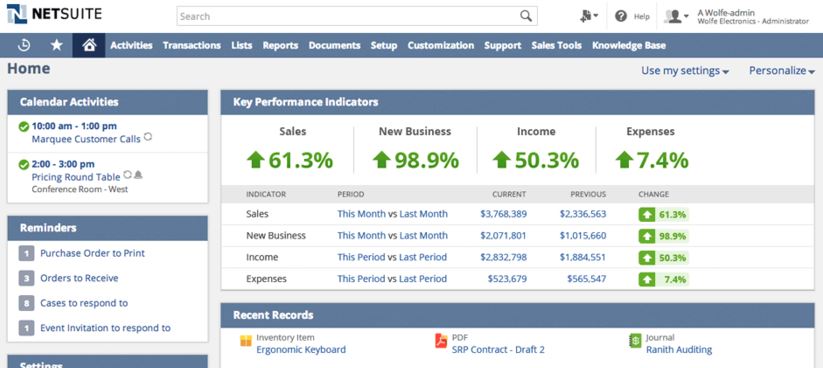Open the Lists menu
823x368 pixels.
tap(241, 46)
